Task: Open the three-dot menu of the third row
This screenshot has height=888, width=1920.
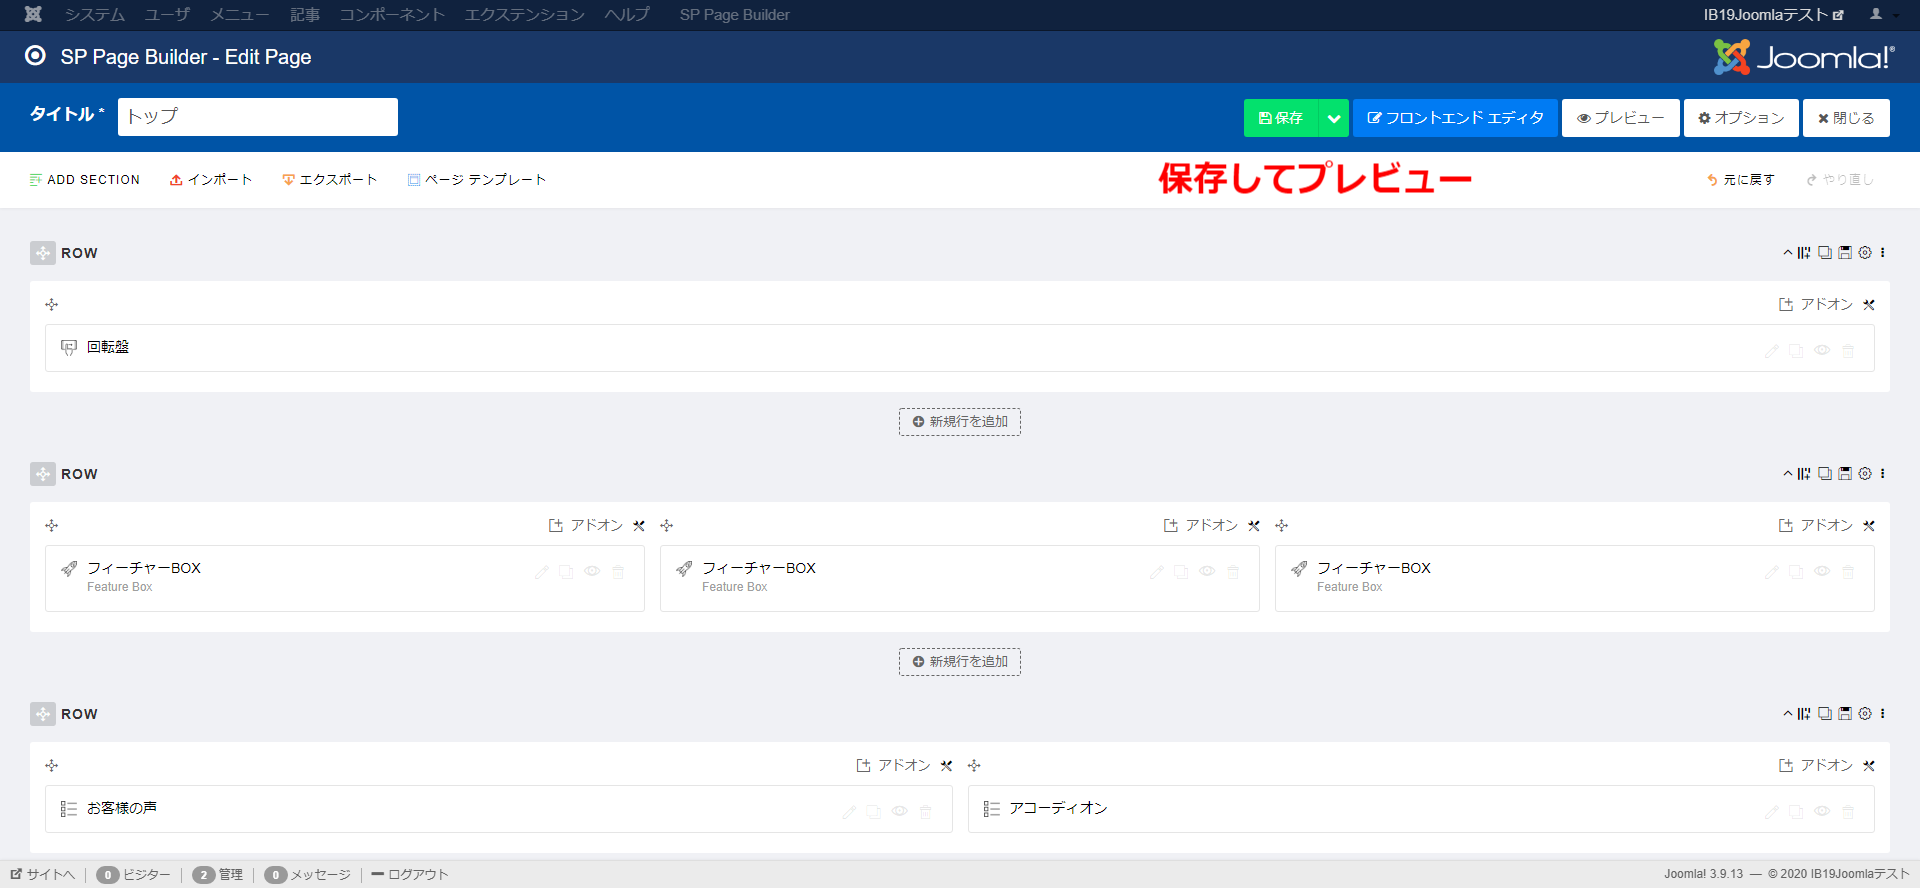Action: (1883, 714)
